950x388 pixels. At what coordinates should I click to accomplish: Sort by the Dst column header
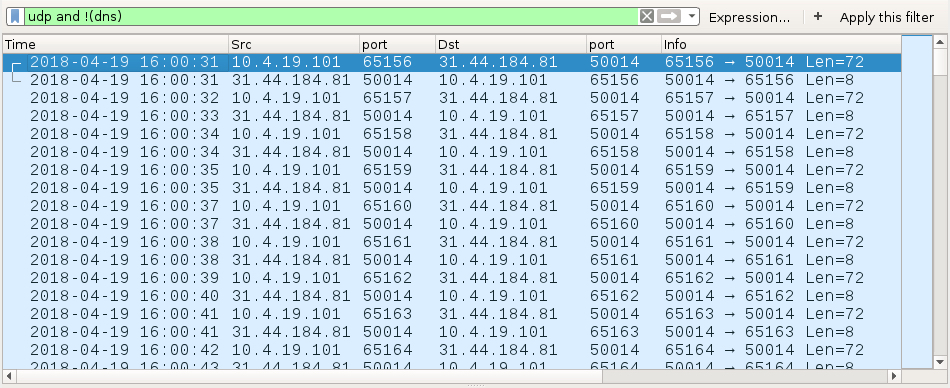(x=511, y=44)
